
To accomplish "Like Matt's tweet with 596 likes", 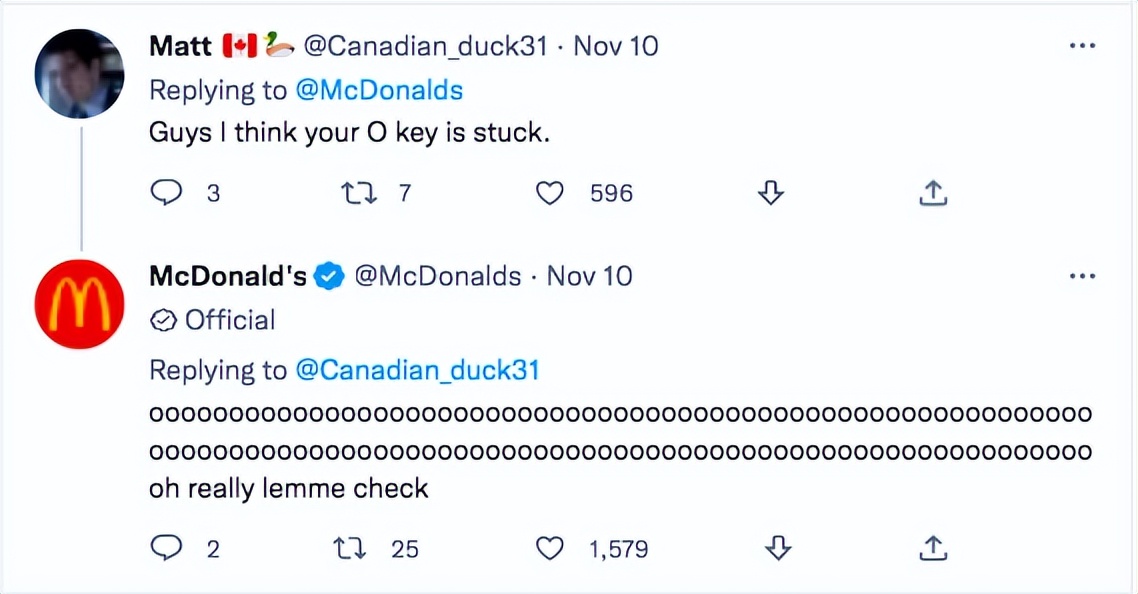I will pos(550,193).
